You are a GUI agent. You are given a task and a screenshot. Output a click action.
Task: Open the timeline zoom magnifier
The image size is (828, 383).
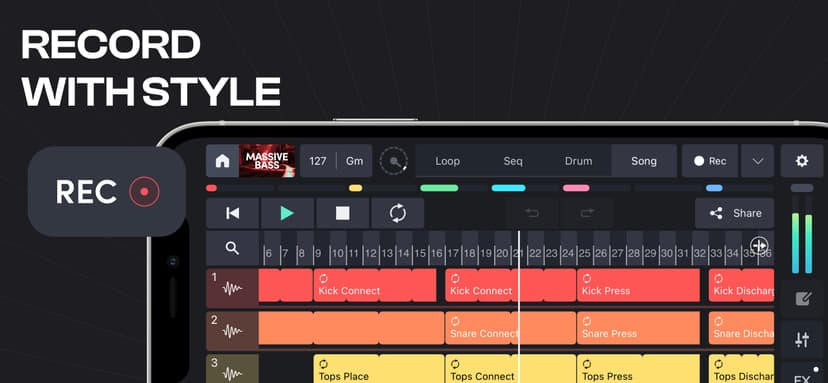pos(232,248)
